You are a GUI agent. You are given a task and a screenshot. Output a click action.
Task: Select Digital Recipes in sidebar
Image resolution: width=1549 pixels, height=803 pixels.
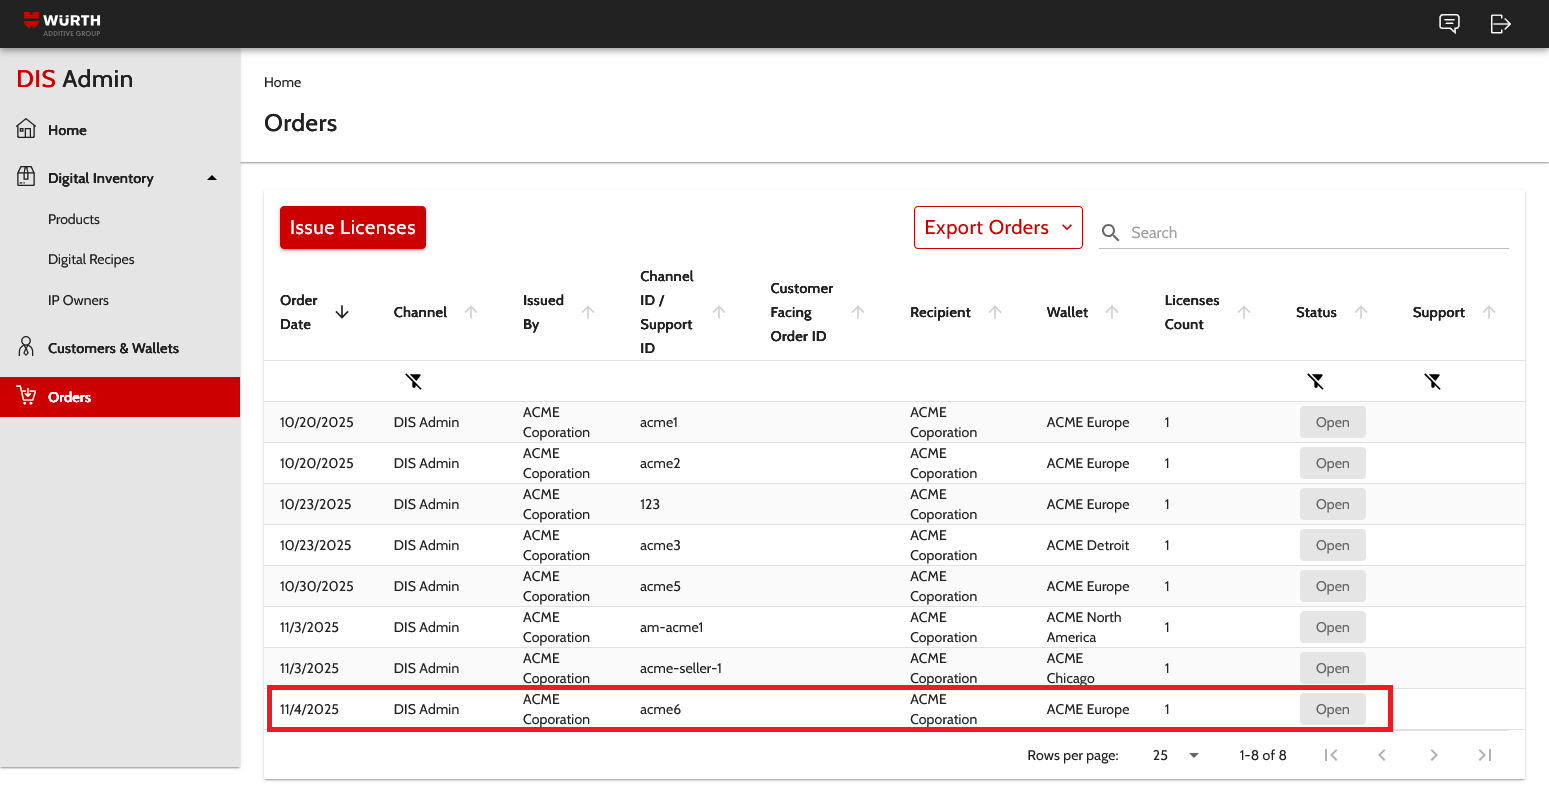click(91, 259)
